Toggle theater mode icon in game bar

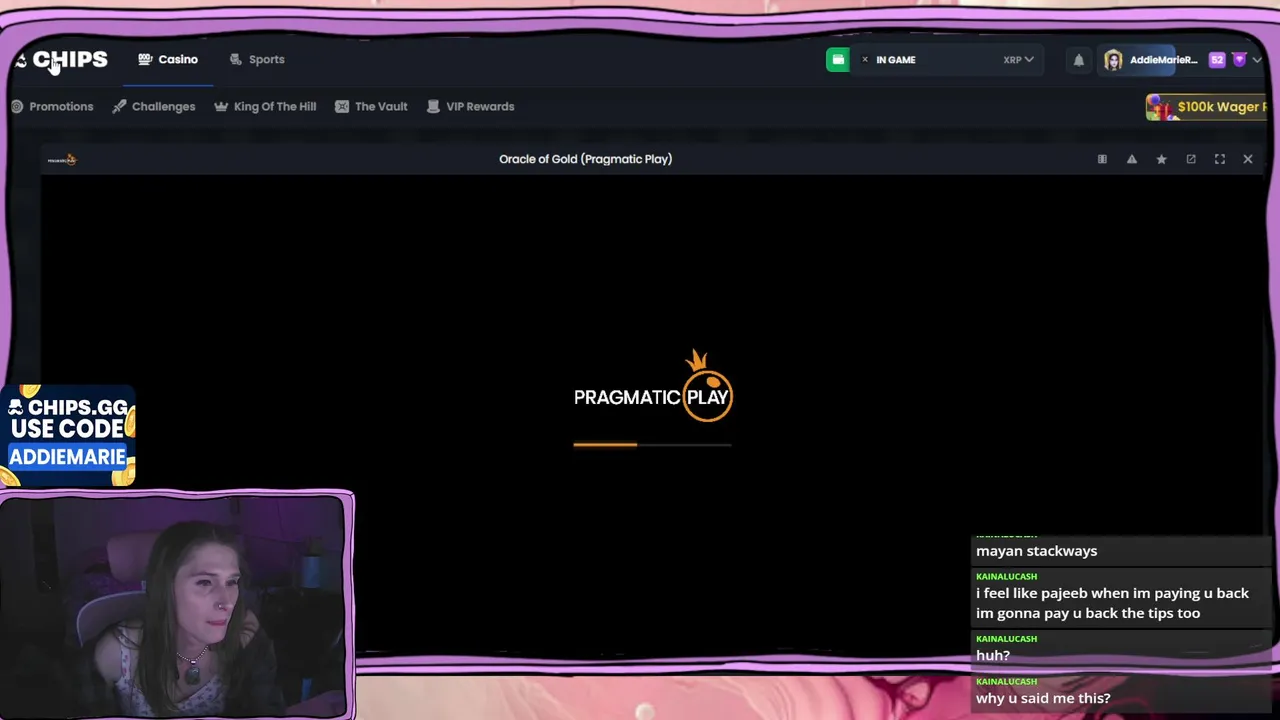[1102, 159]
